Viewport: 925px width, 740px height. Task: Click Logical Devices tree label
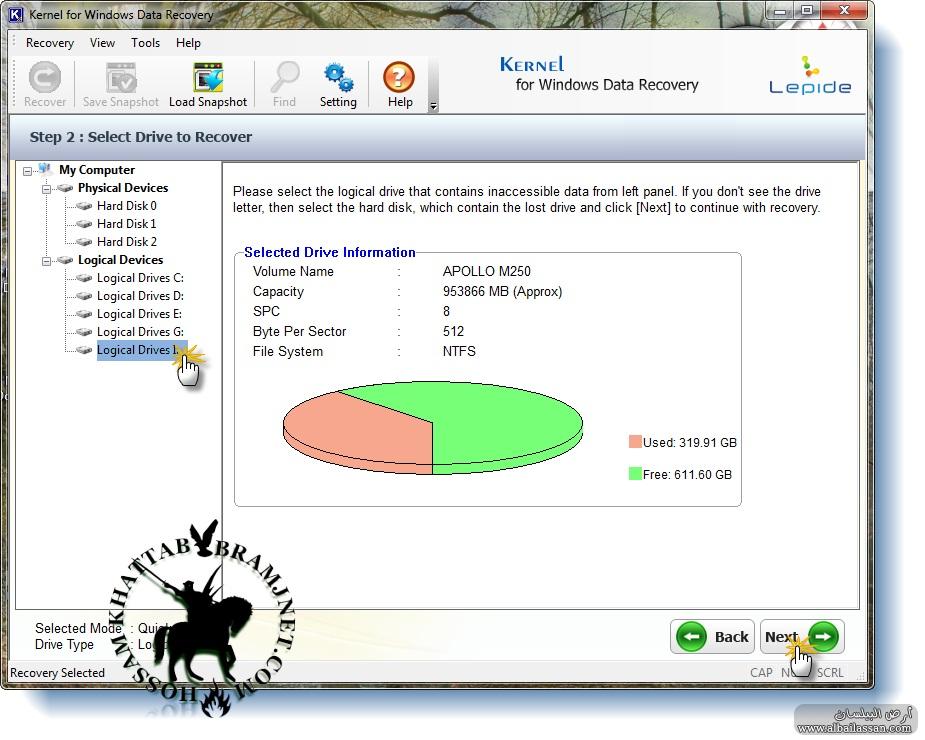point(120,260)
